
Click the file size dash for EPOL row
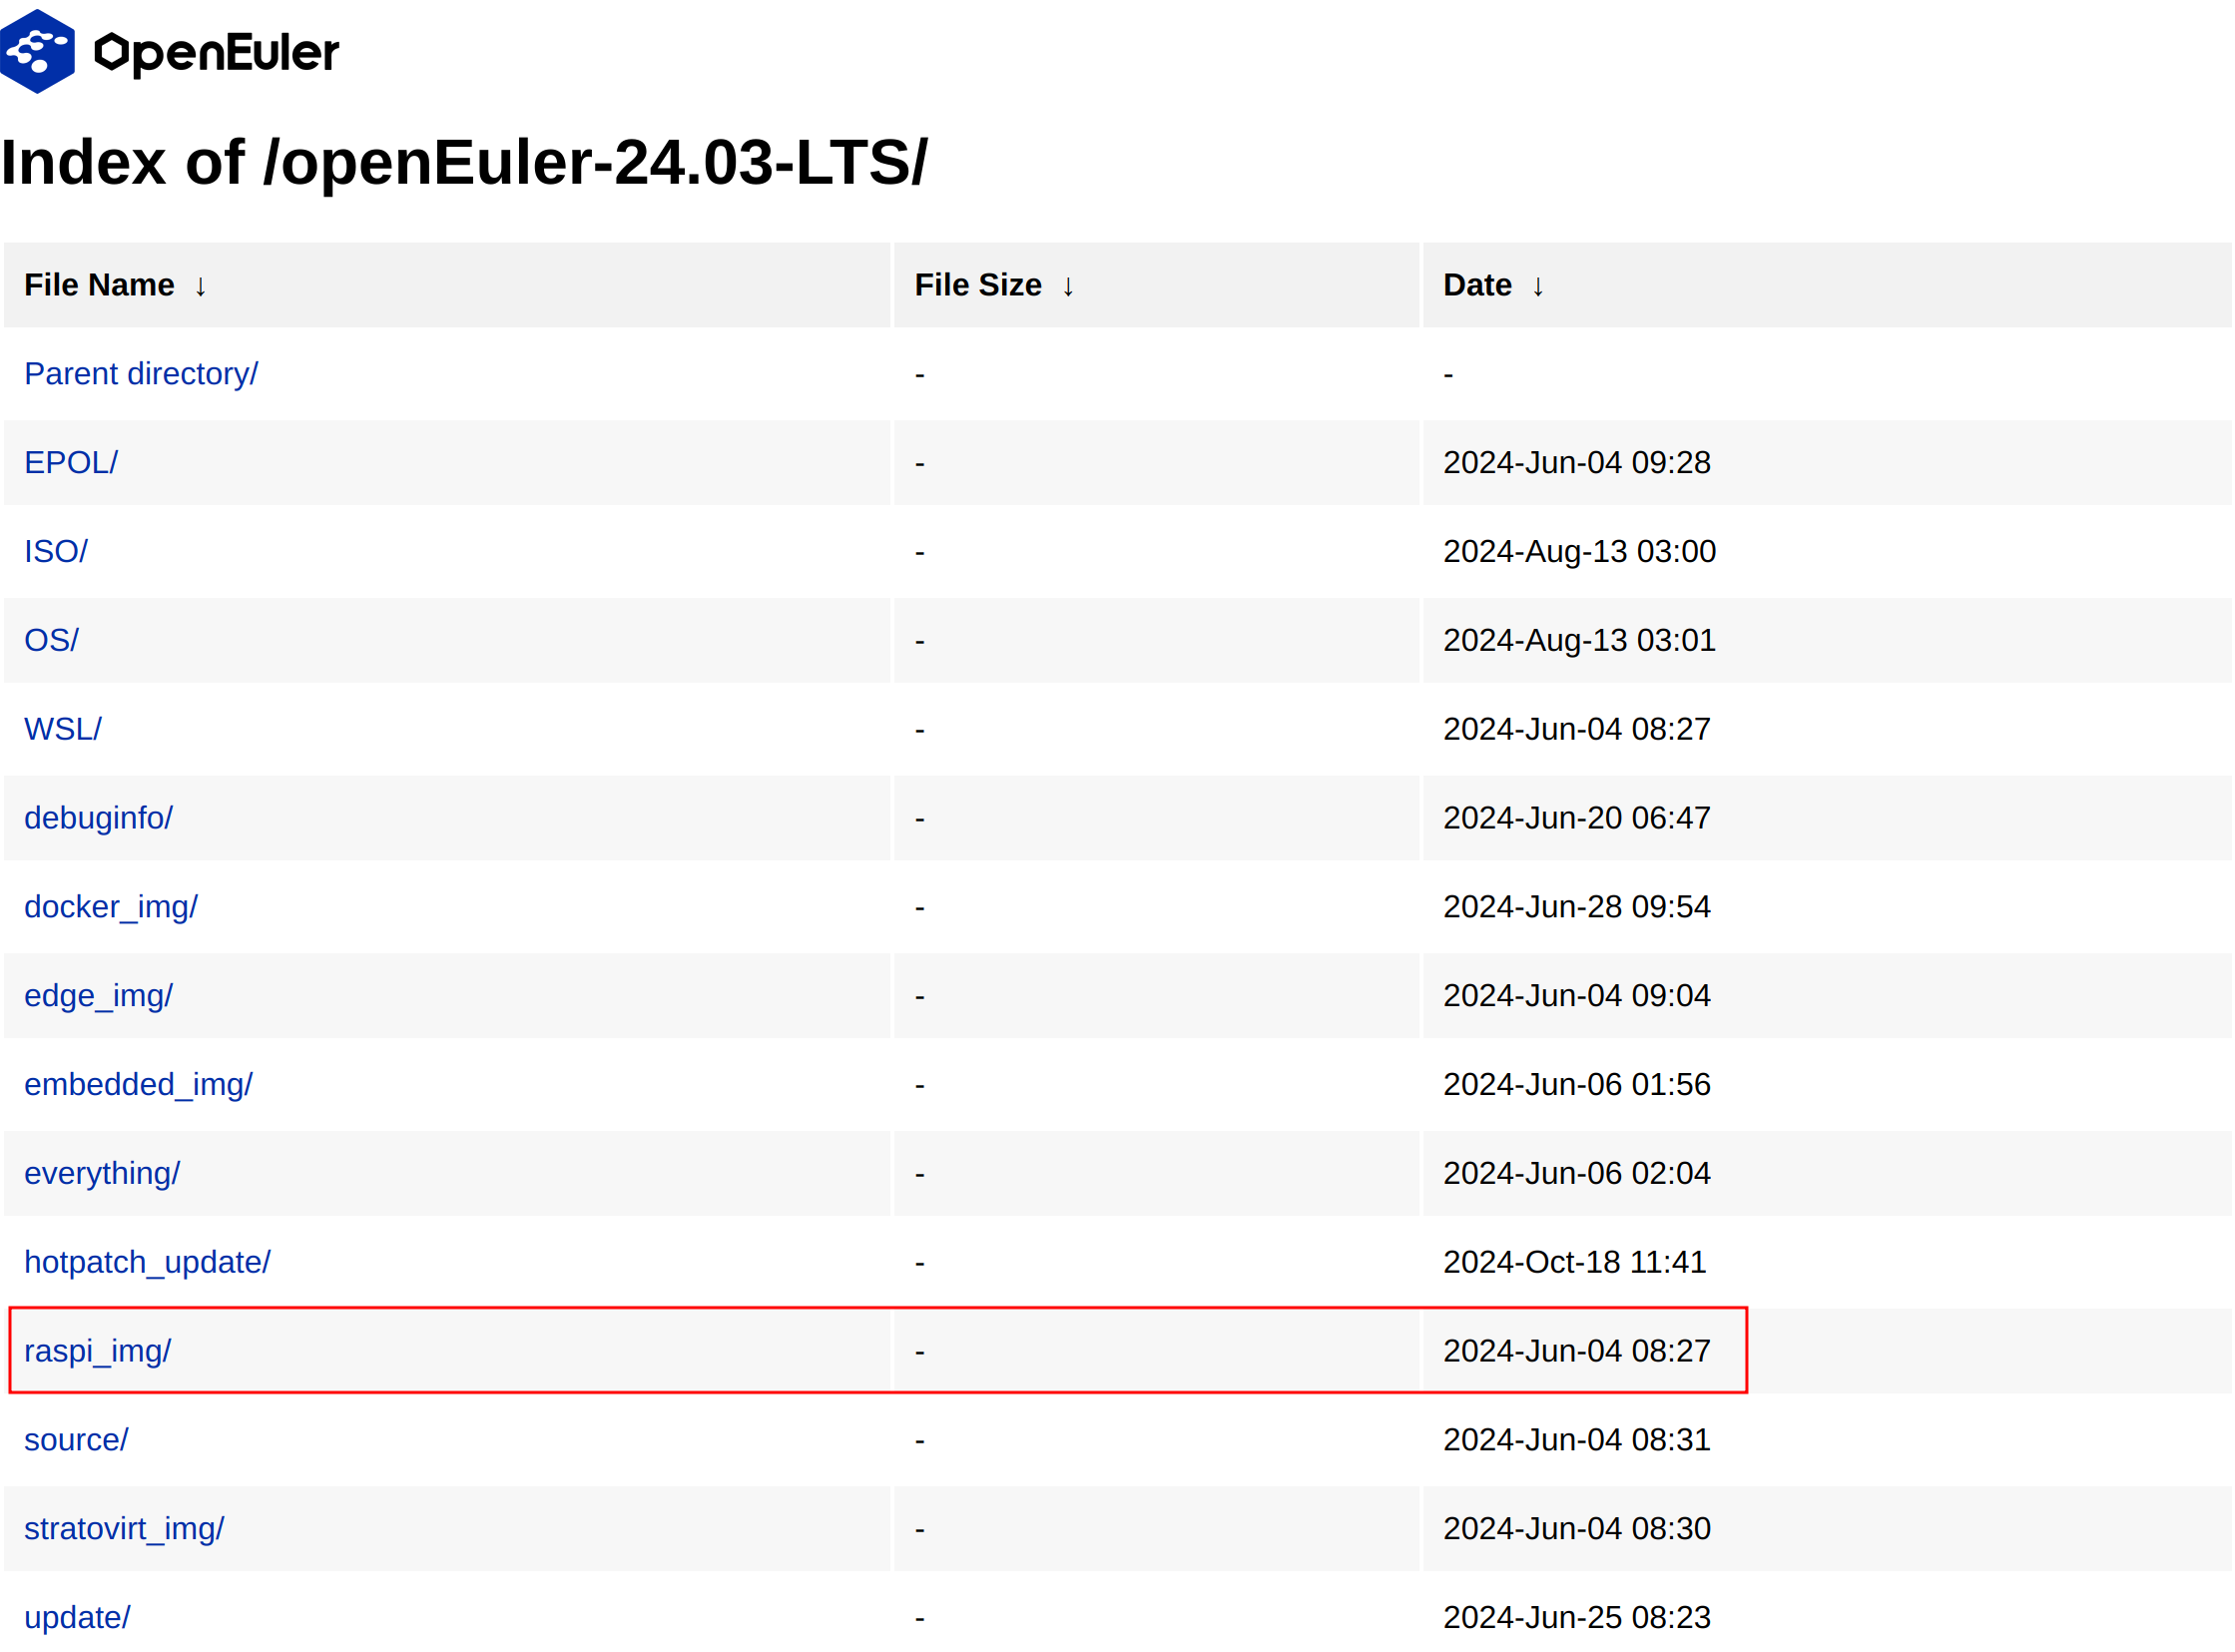[920, 464]
